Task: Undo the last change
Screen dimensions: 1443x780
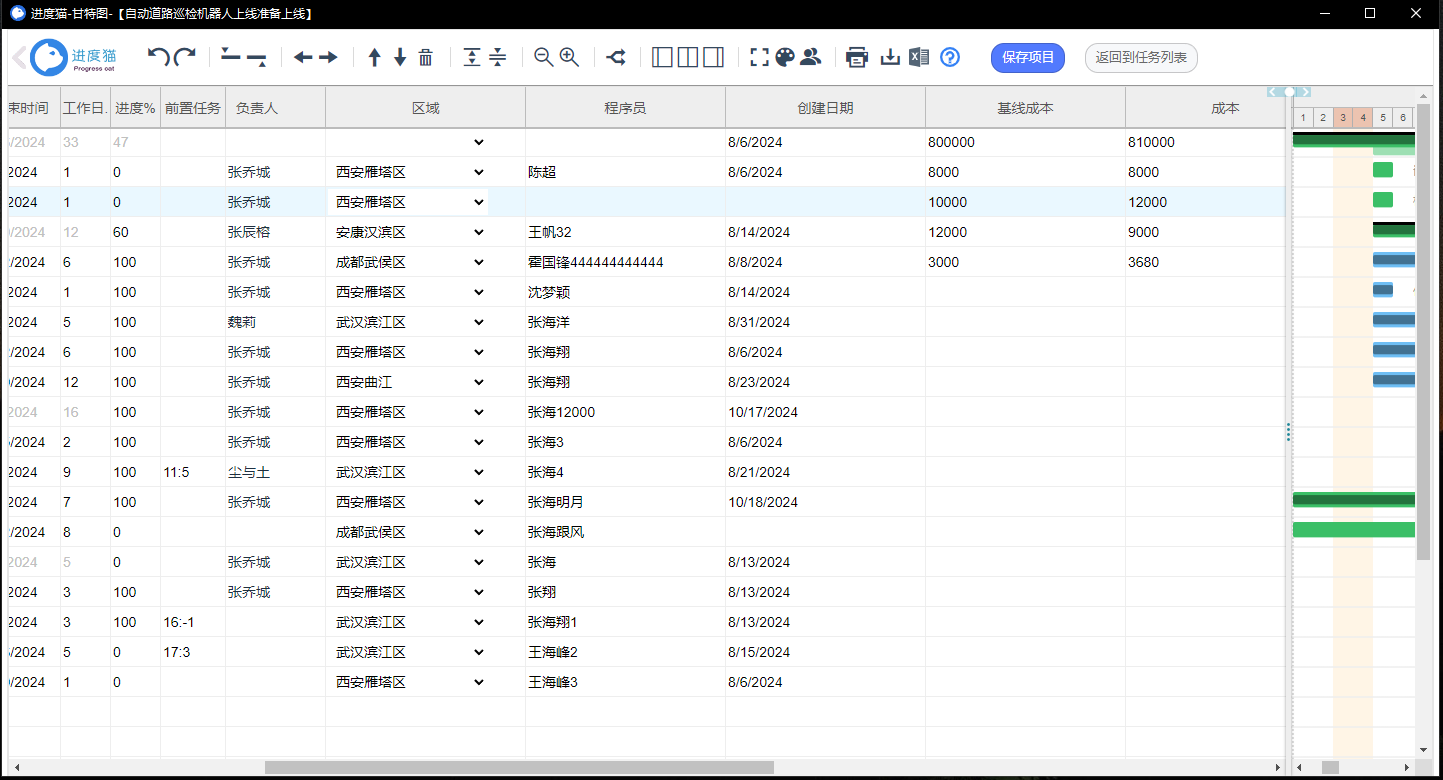Action: click(158, 58)
